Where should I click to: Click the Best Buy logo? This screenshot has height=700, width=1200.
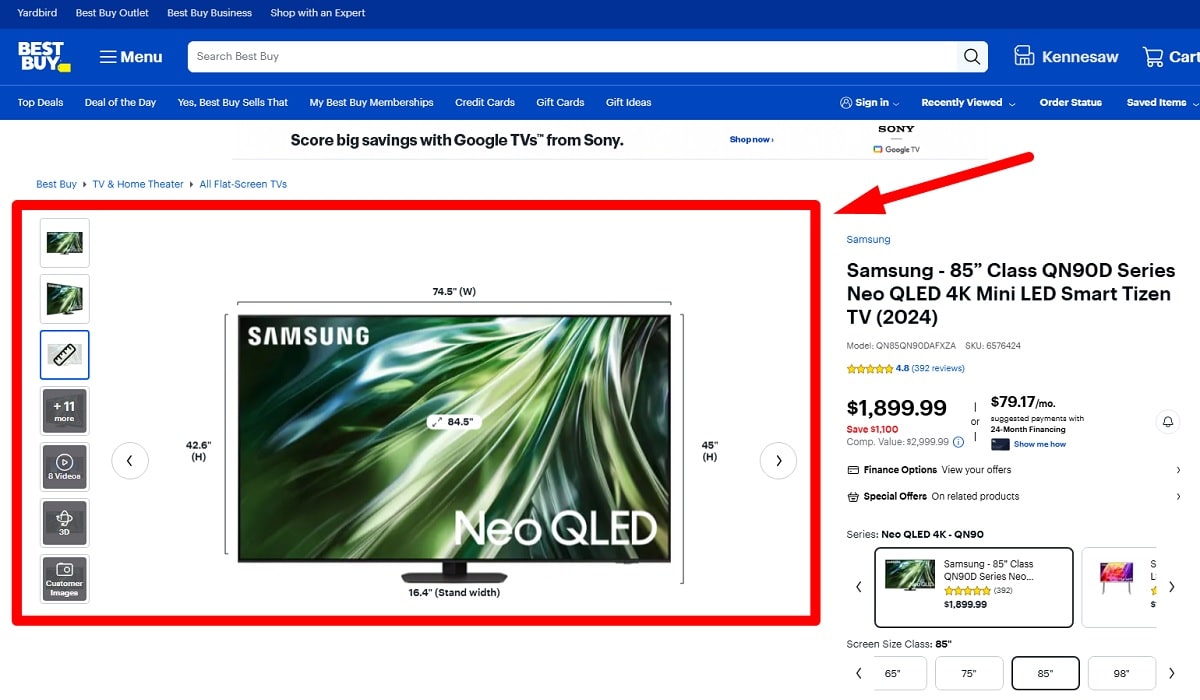42,57
